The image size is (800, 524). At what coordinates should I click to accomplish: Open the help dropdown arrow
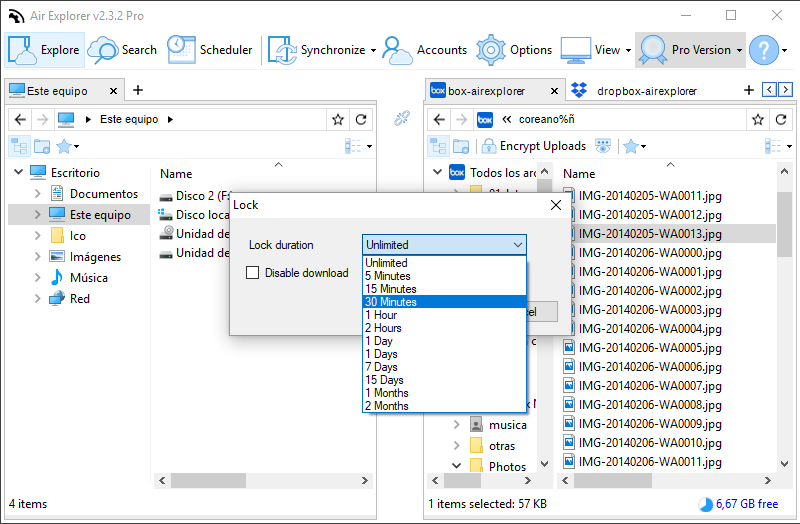pyautogui.click(x=785, y=51)
